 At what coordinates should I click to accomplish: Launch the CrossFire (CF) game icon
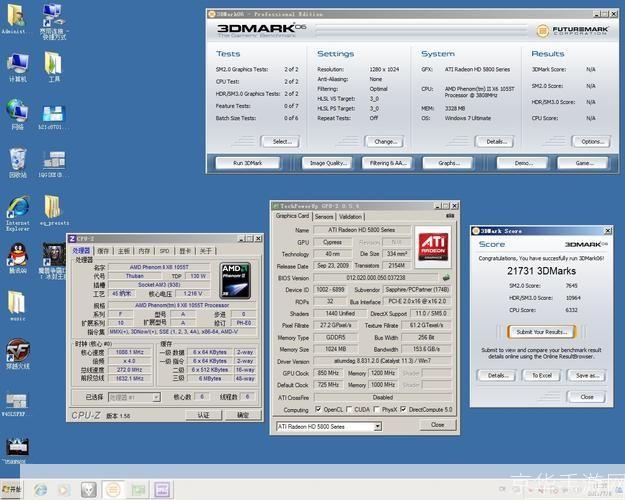coord(18,354)
